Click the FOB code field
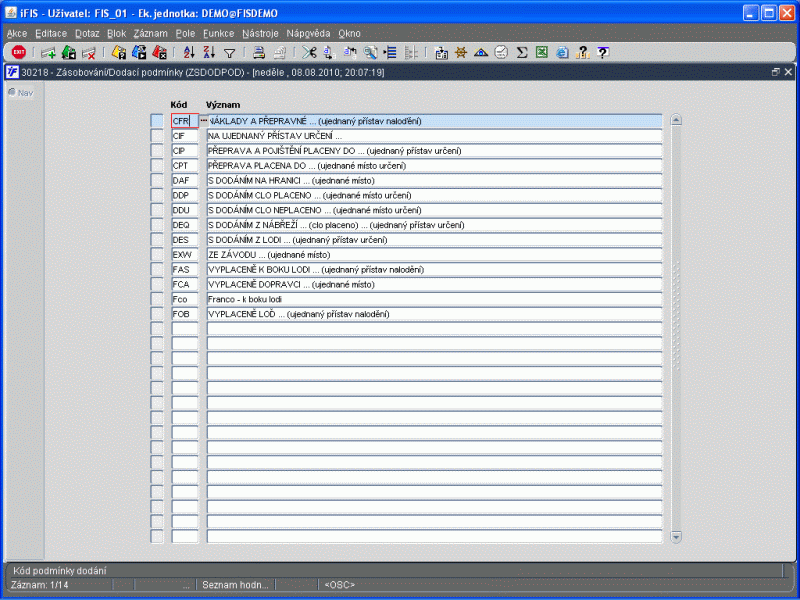This screenshot has width=800, height=600. coord(185,314)
